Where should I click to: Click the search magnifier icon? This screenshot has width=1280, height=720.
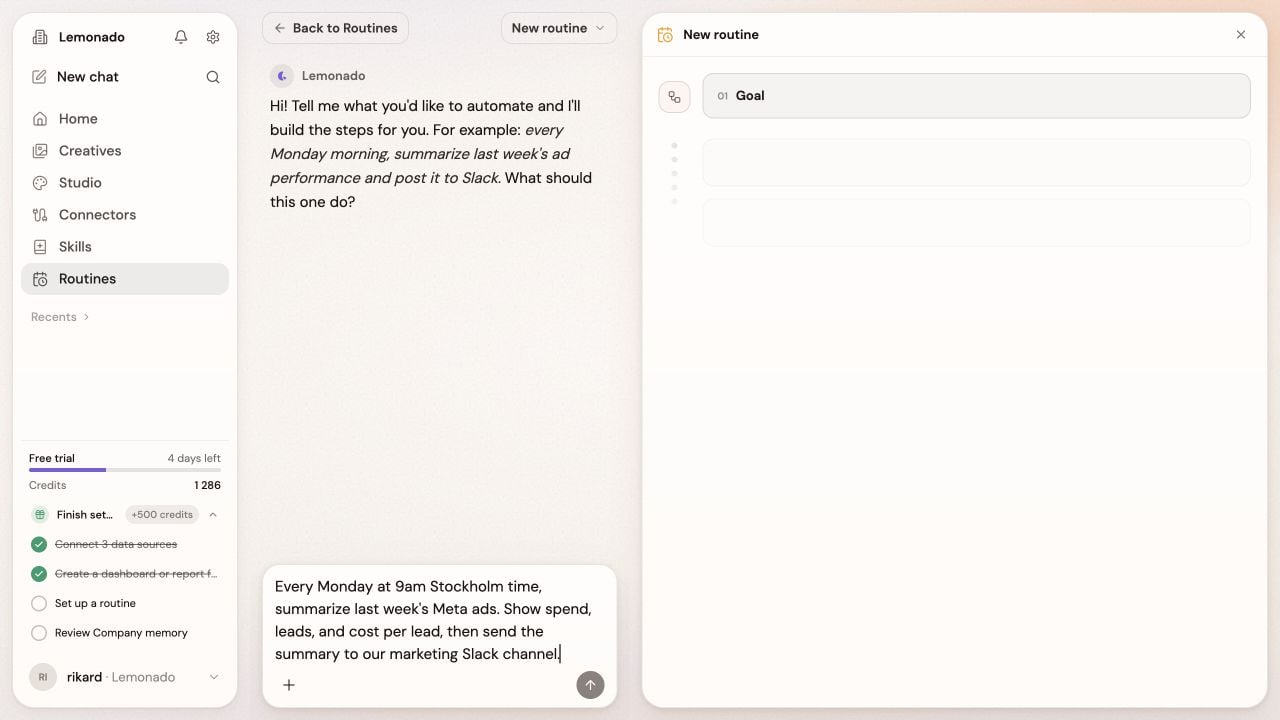pos(213,77)
